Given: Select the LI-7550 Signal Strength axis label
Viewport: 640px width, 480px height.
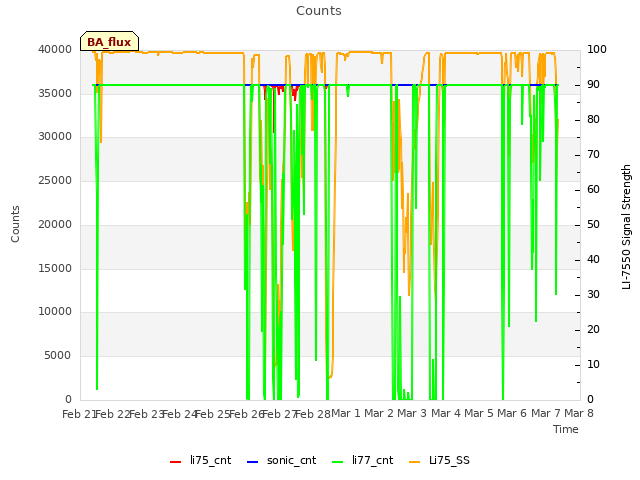Looking at the screenshot, I should point(626,227).
